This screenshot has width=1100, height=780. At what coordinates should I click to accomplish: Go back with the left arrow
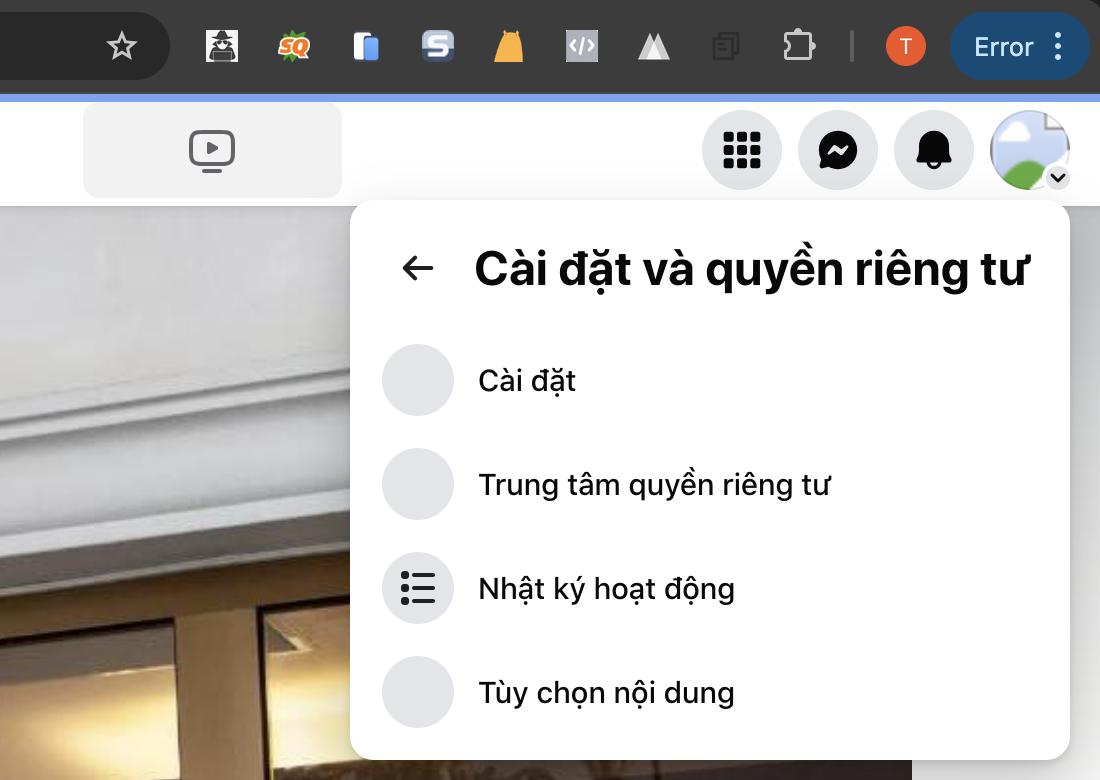(417, 268)
